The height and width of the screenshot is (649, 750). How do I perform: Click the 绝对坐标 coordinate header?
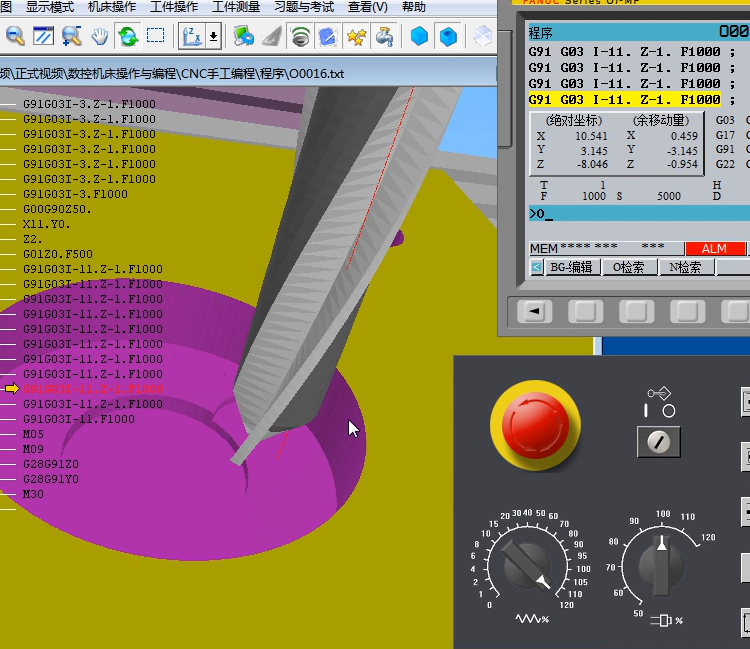(x=574, y=121)
